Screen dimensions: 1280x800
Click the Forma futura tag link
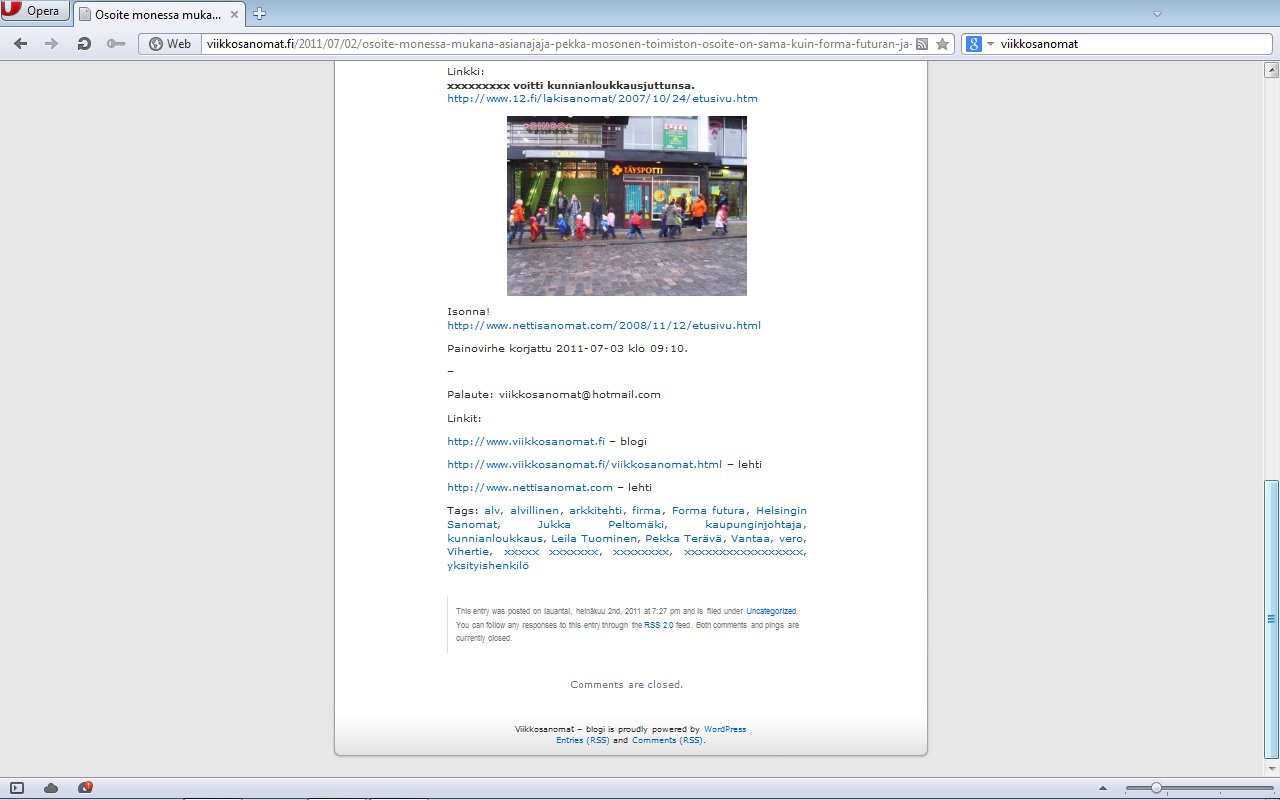tap(708, 511)
